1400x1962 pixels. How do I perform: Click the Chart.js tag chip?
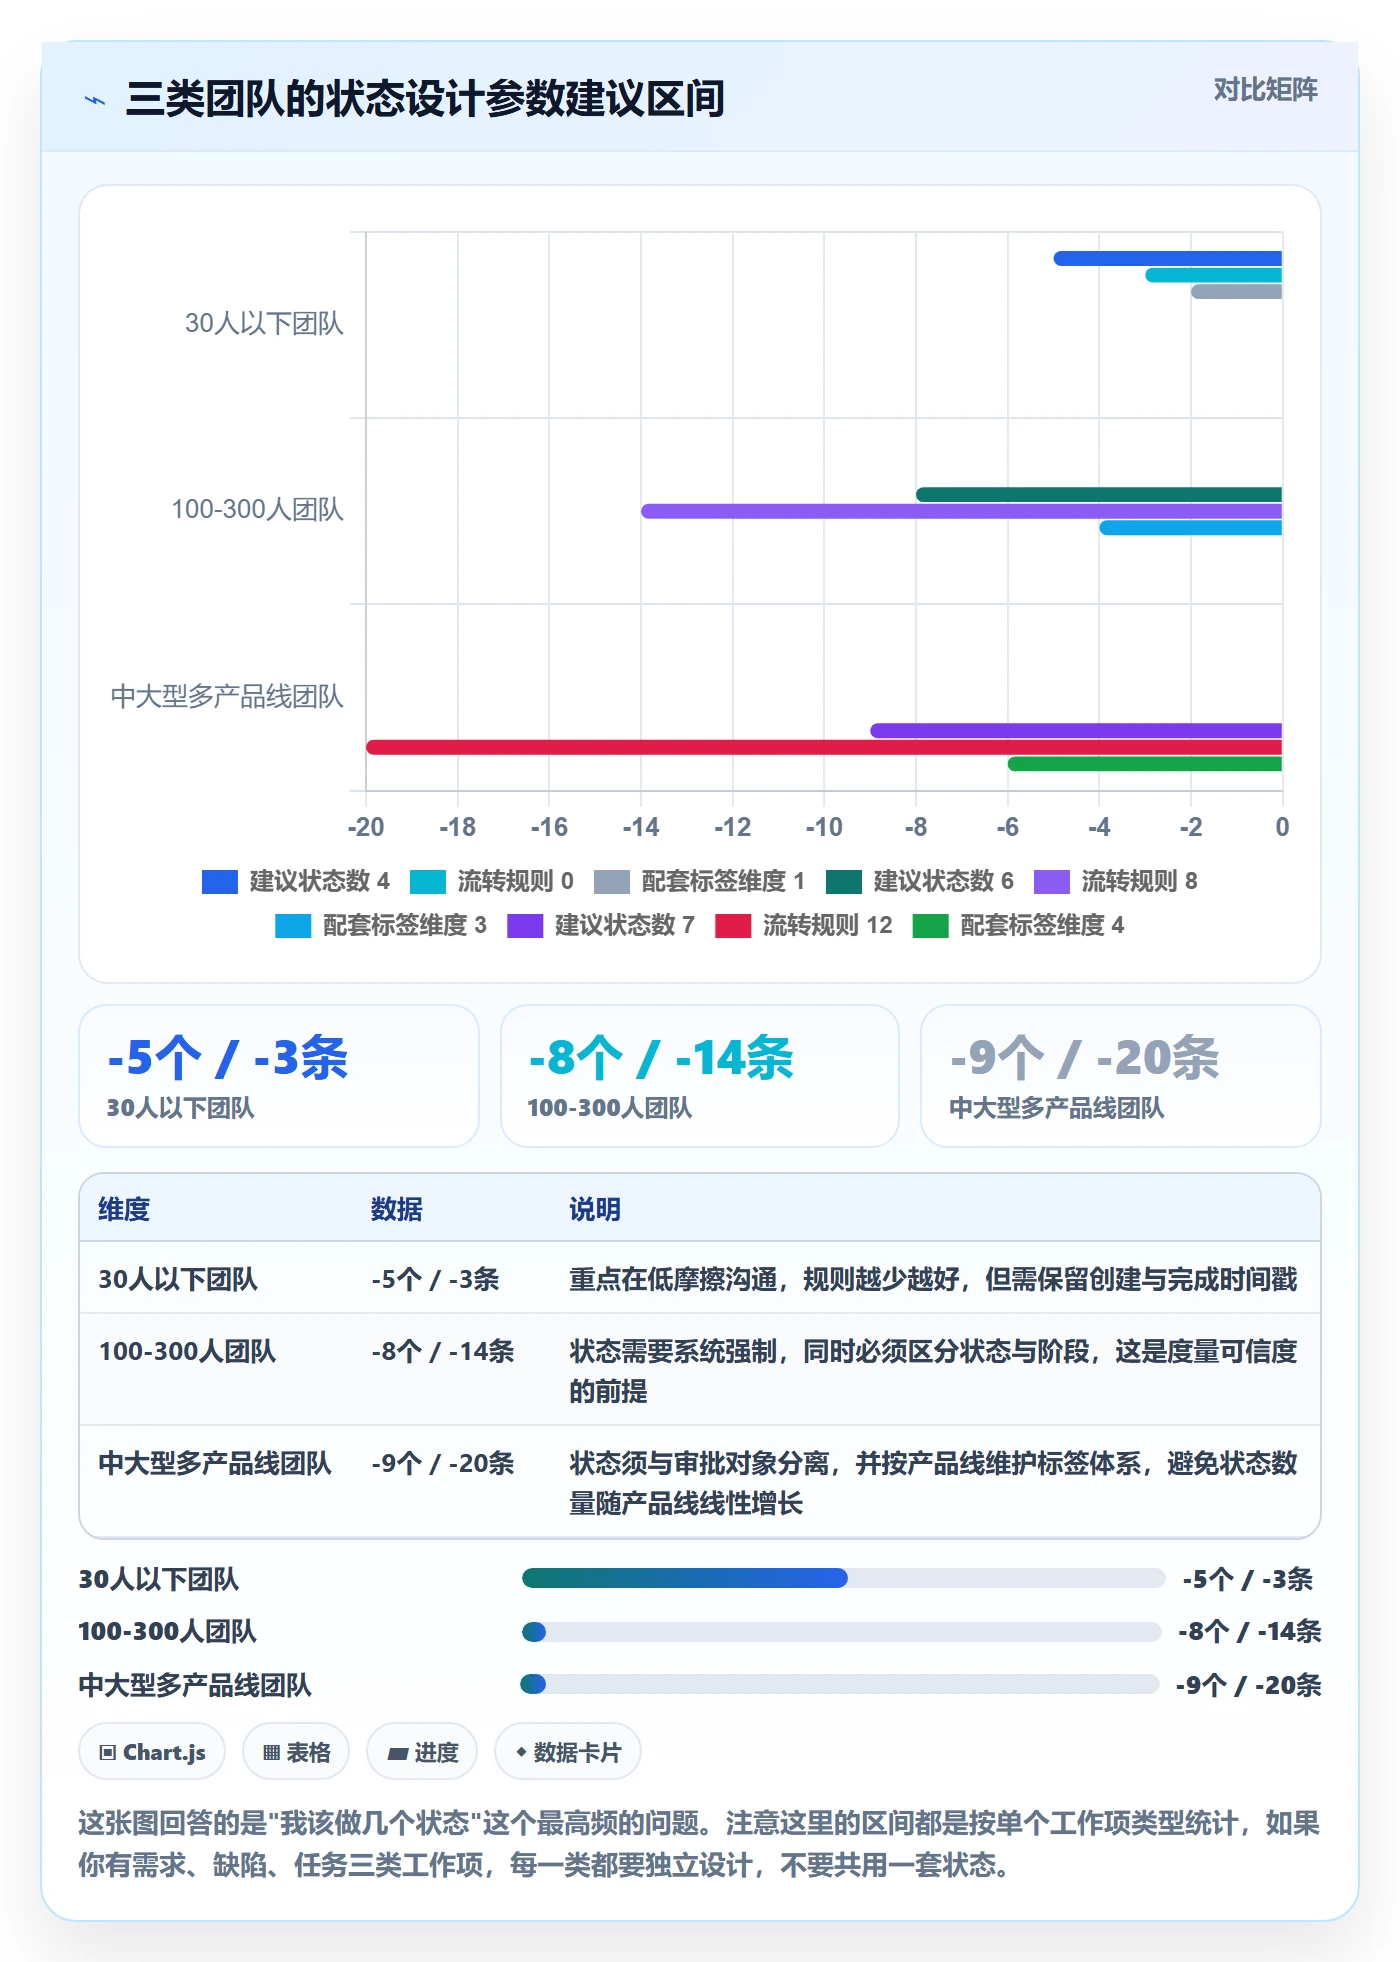point(152,1752)
